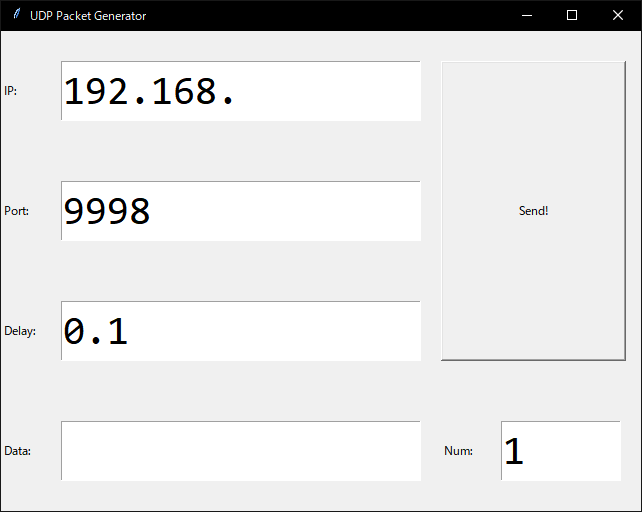
Task: Click the Num field with value 1
Action: (x=561, y=451)
